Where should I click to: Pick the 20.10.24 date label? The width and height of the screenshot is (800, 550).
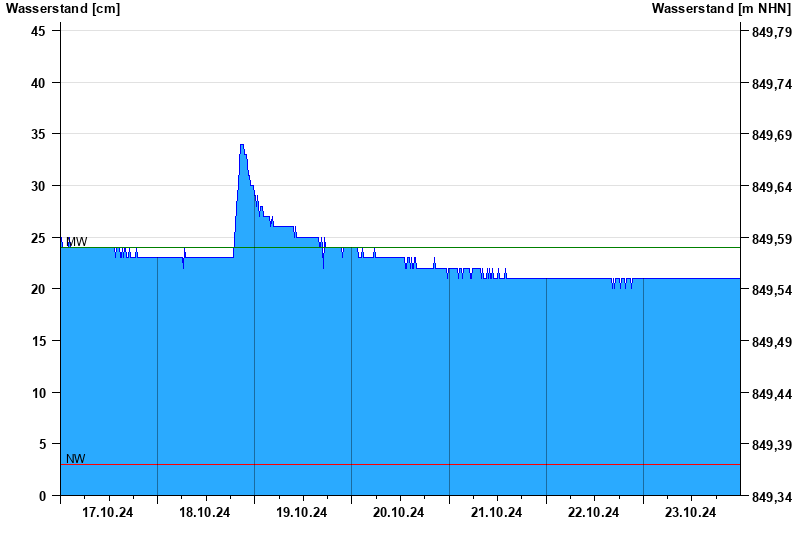(398, 512)
